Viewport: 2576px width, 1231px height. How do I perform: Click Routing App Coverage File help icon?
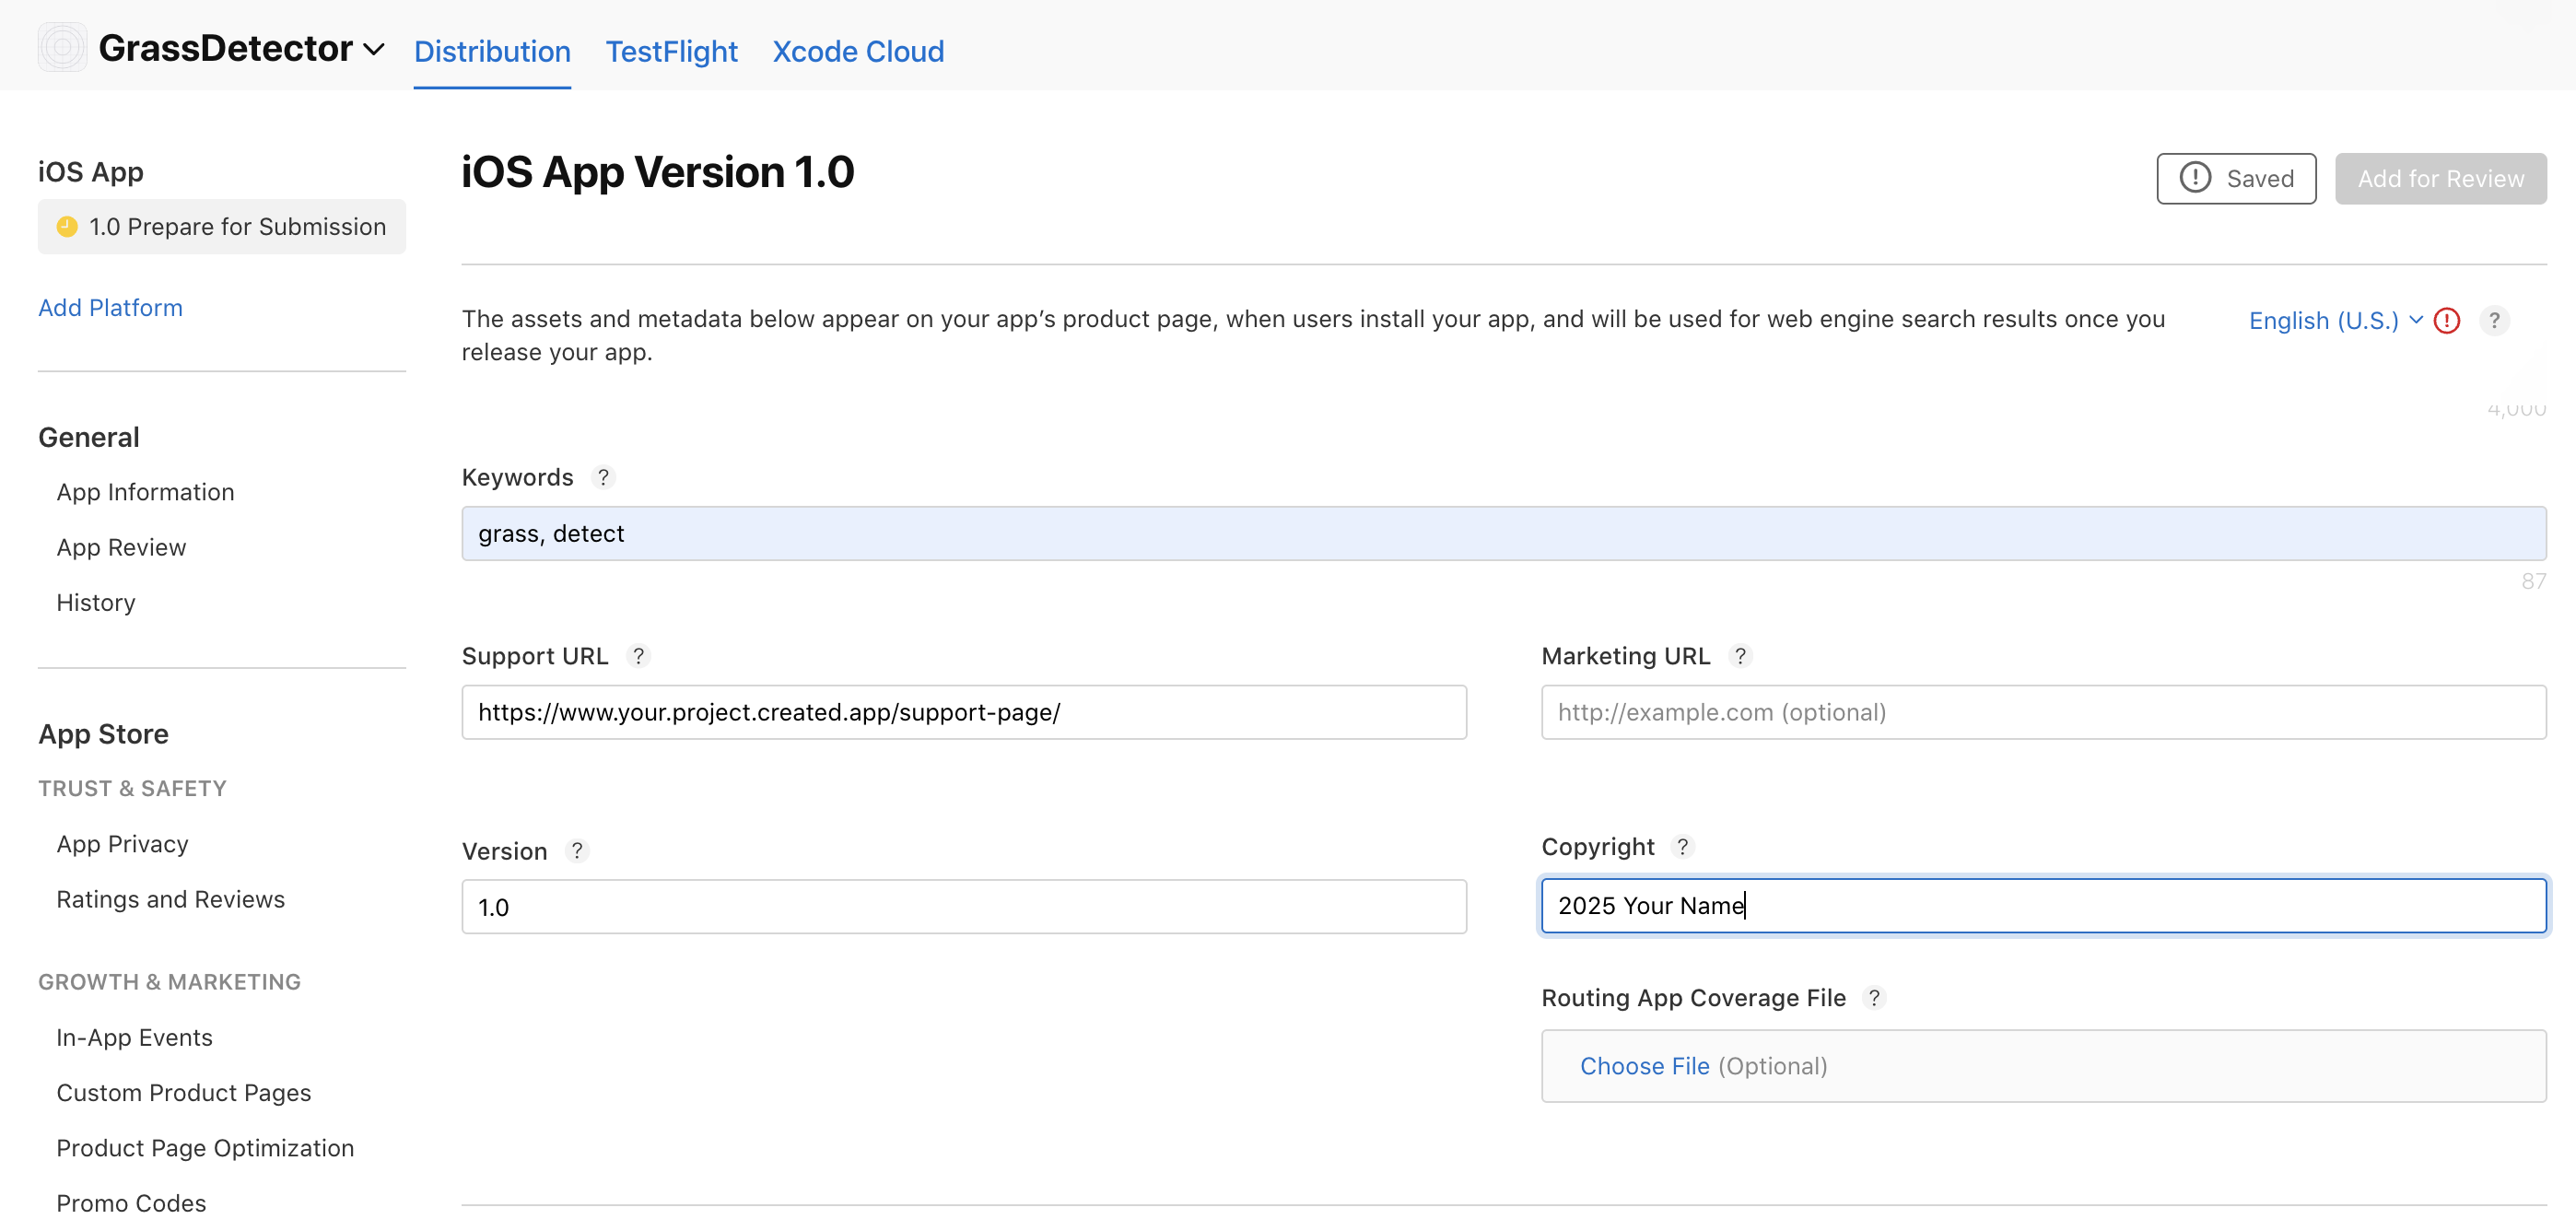(x=1874, y=998)
